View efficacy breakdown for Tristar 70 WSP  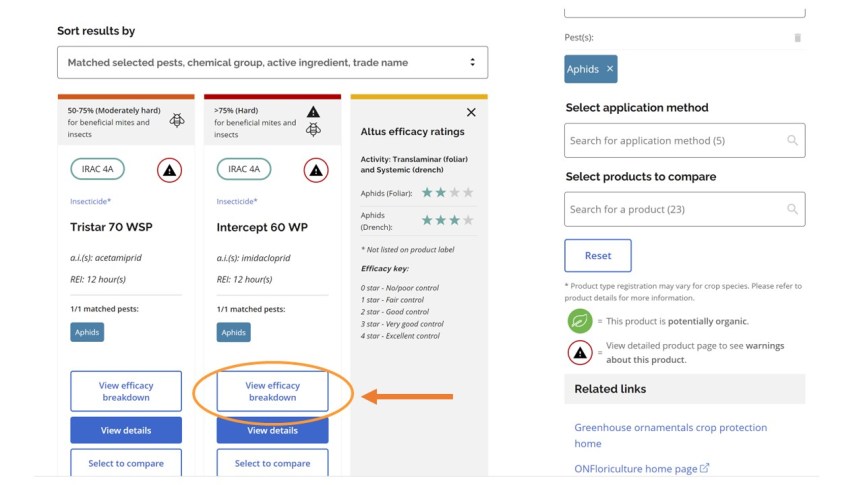pyautogui.click(x=126, y=391)
